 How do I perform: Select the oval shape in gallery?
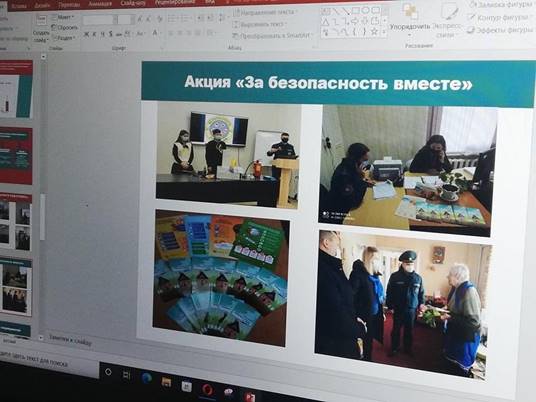coord(365,11)
